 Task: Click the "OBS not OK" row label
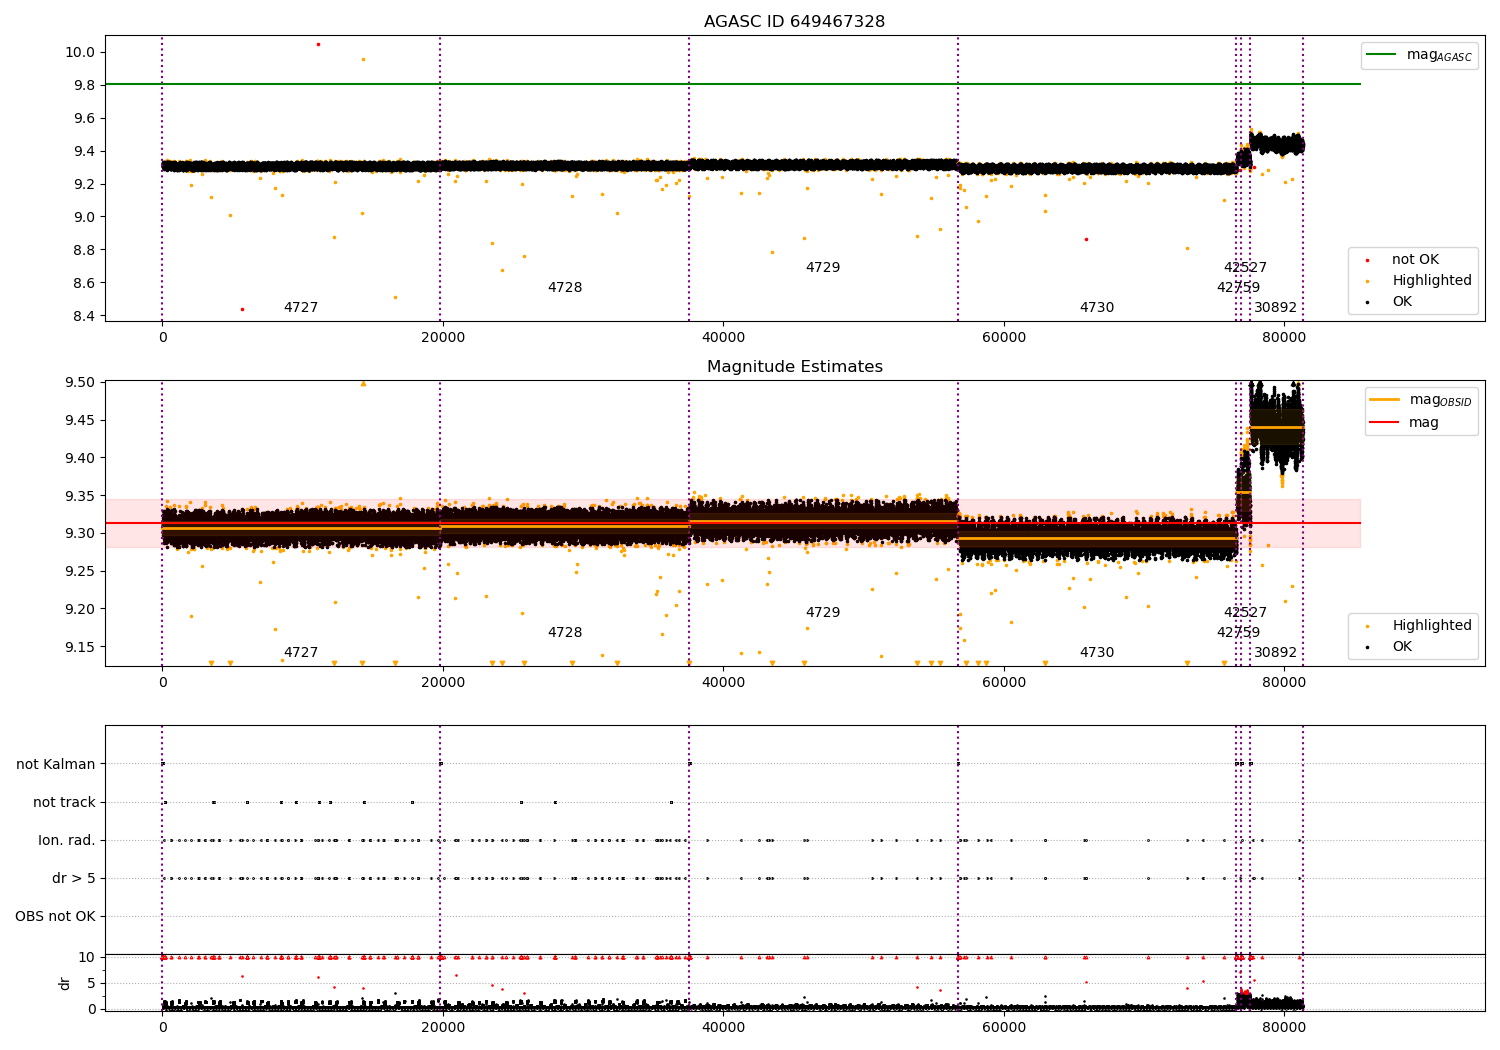[55, 917]
